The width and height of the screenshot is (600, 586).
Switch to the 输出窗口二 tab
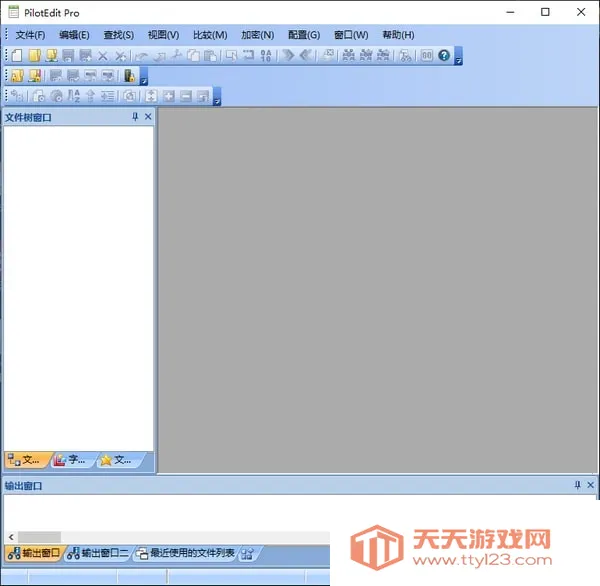98,553
